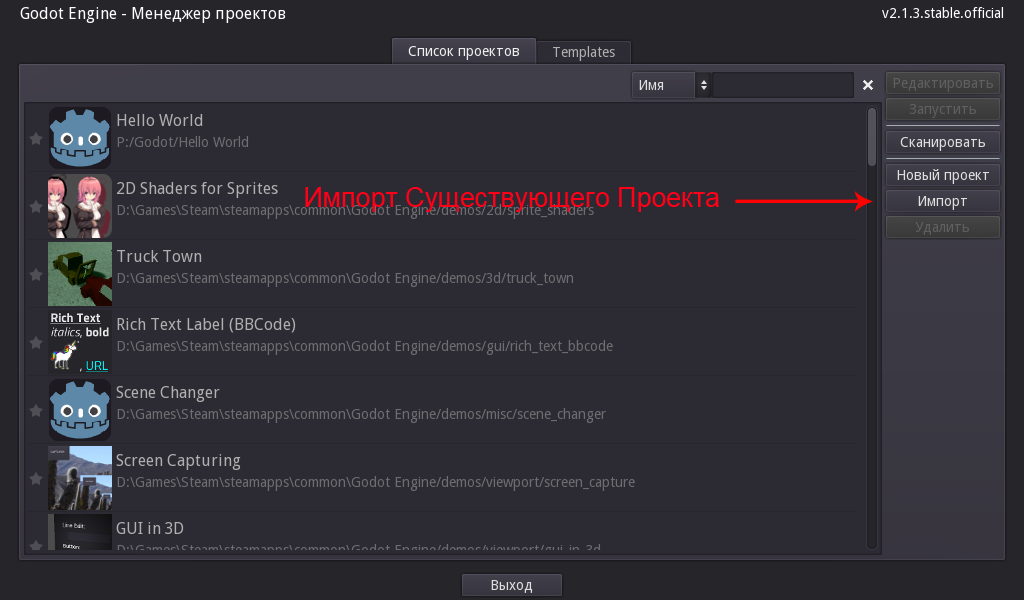Favorite the 2D Shaders for Sprites star
Screen dimensions: 1024x600
pos(36,206)
